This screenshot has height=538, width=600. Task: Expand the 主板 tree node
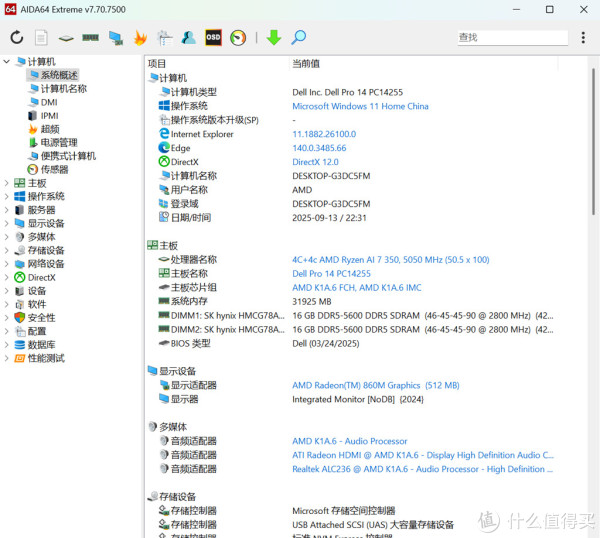pos(7,183)
